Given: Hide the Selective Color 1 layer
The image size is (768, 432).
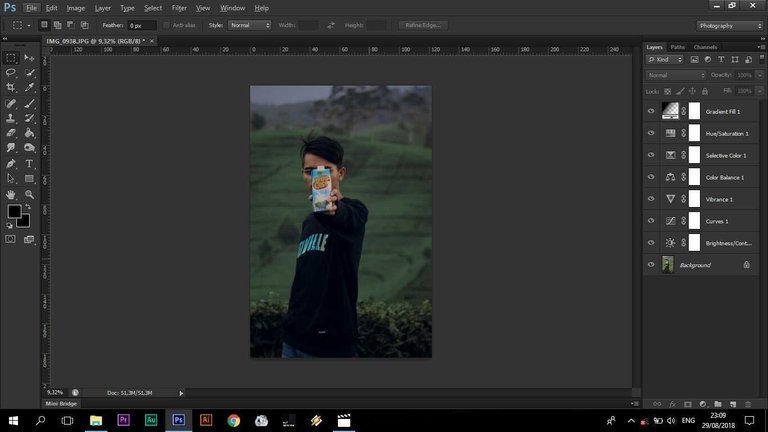Looking at the screenshot, I should (x=651, y=155).
